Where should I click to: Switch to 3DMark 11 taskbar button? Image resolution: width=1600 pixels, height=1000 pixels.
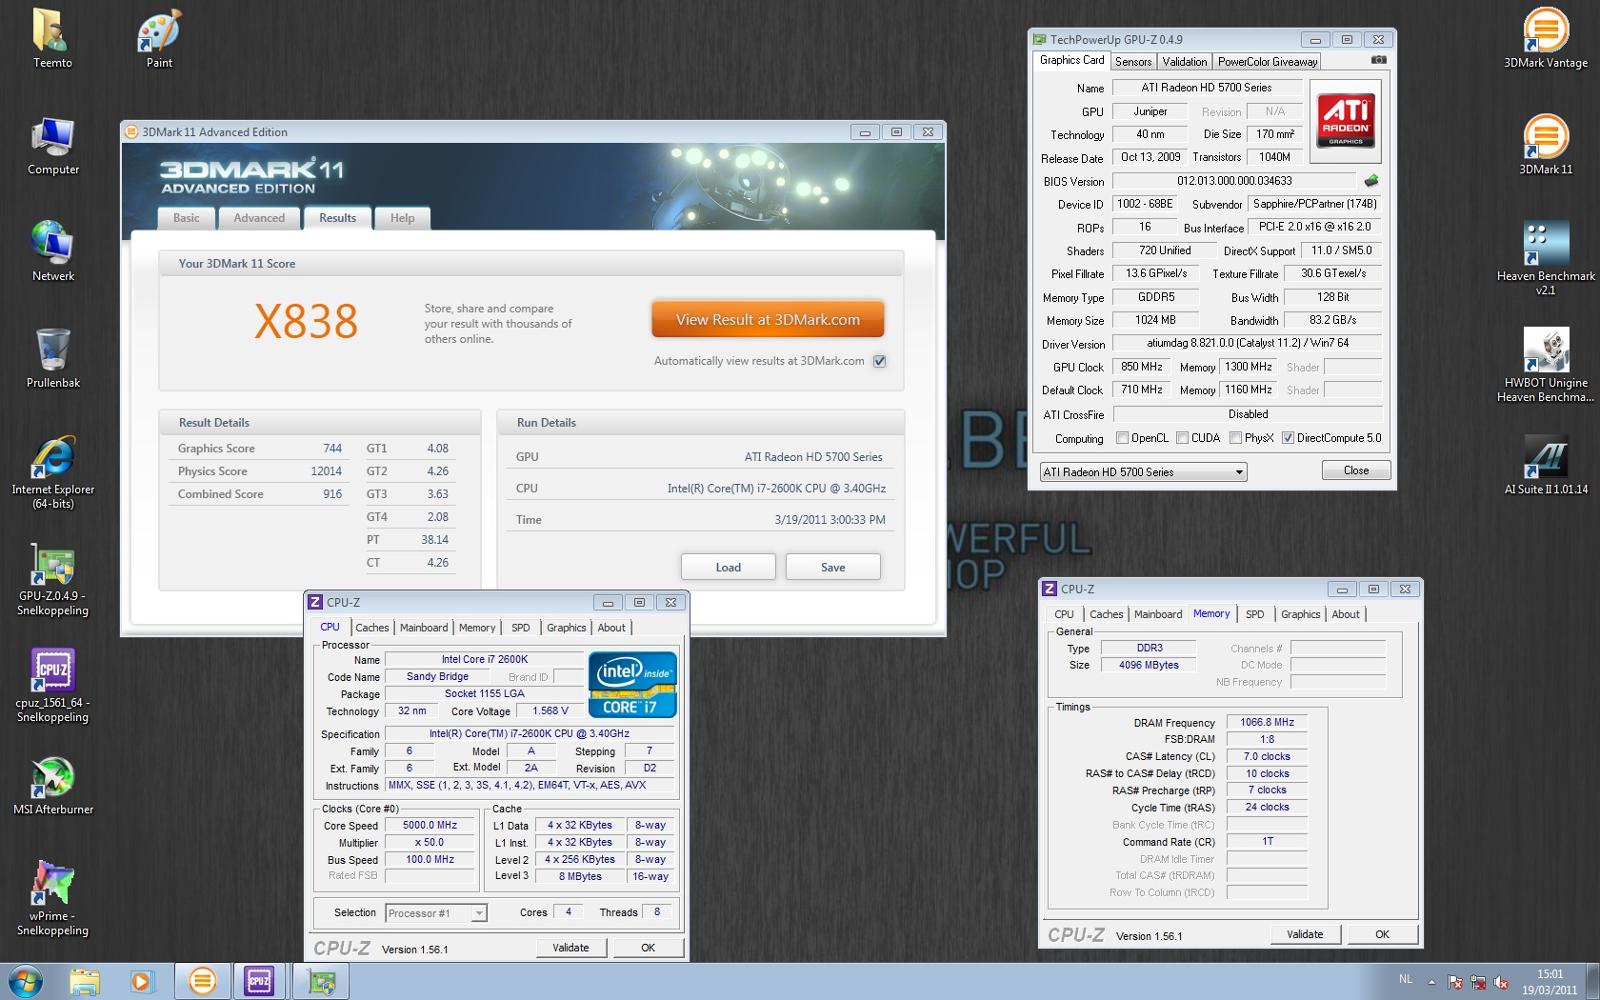click(x=202, y=982)
